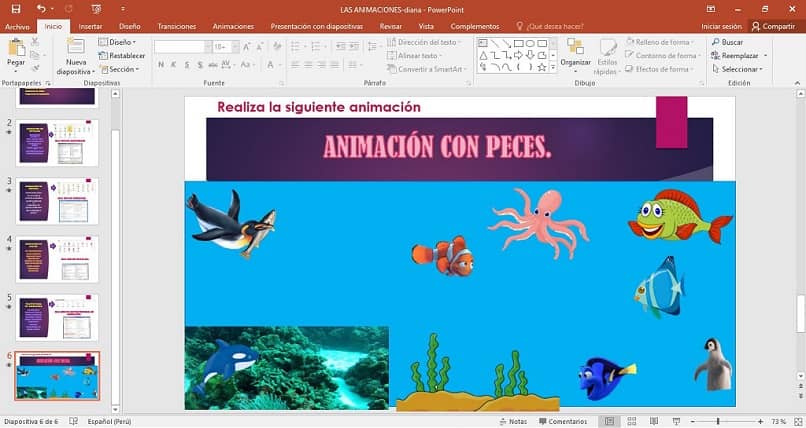Toggle left text alignment
The image size is (806, 428).
295,65
